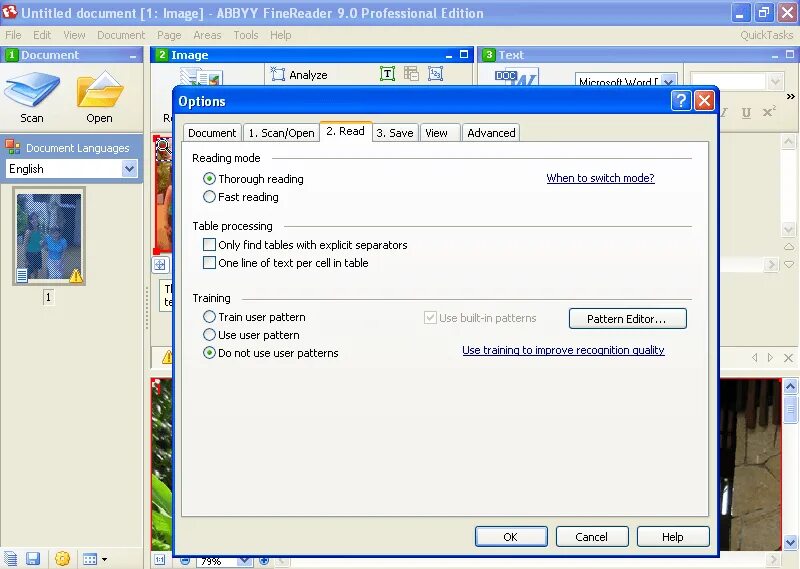Click the yellow gear settings icon
This screenshot has height=569, width=800.
62,559
